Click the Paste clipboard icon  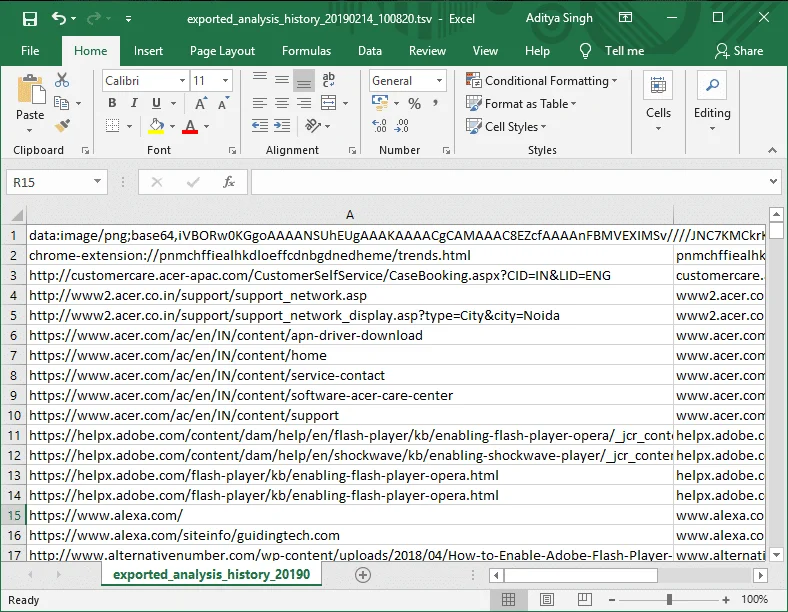point(31,89)
